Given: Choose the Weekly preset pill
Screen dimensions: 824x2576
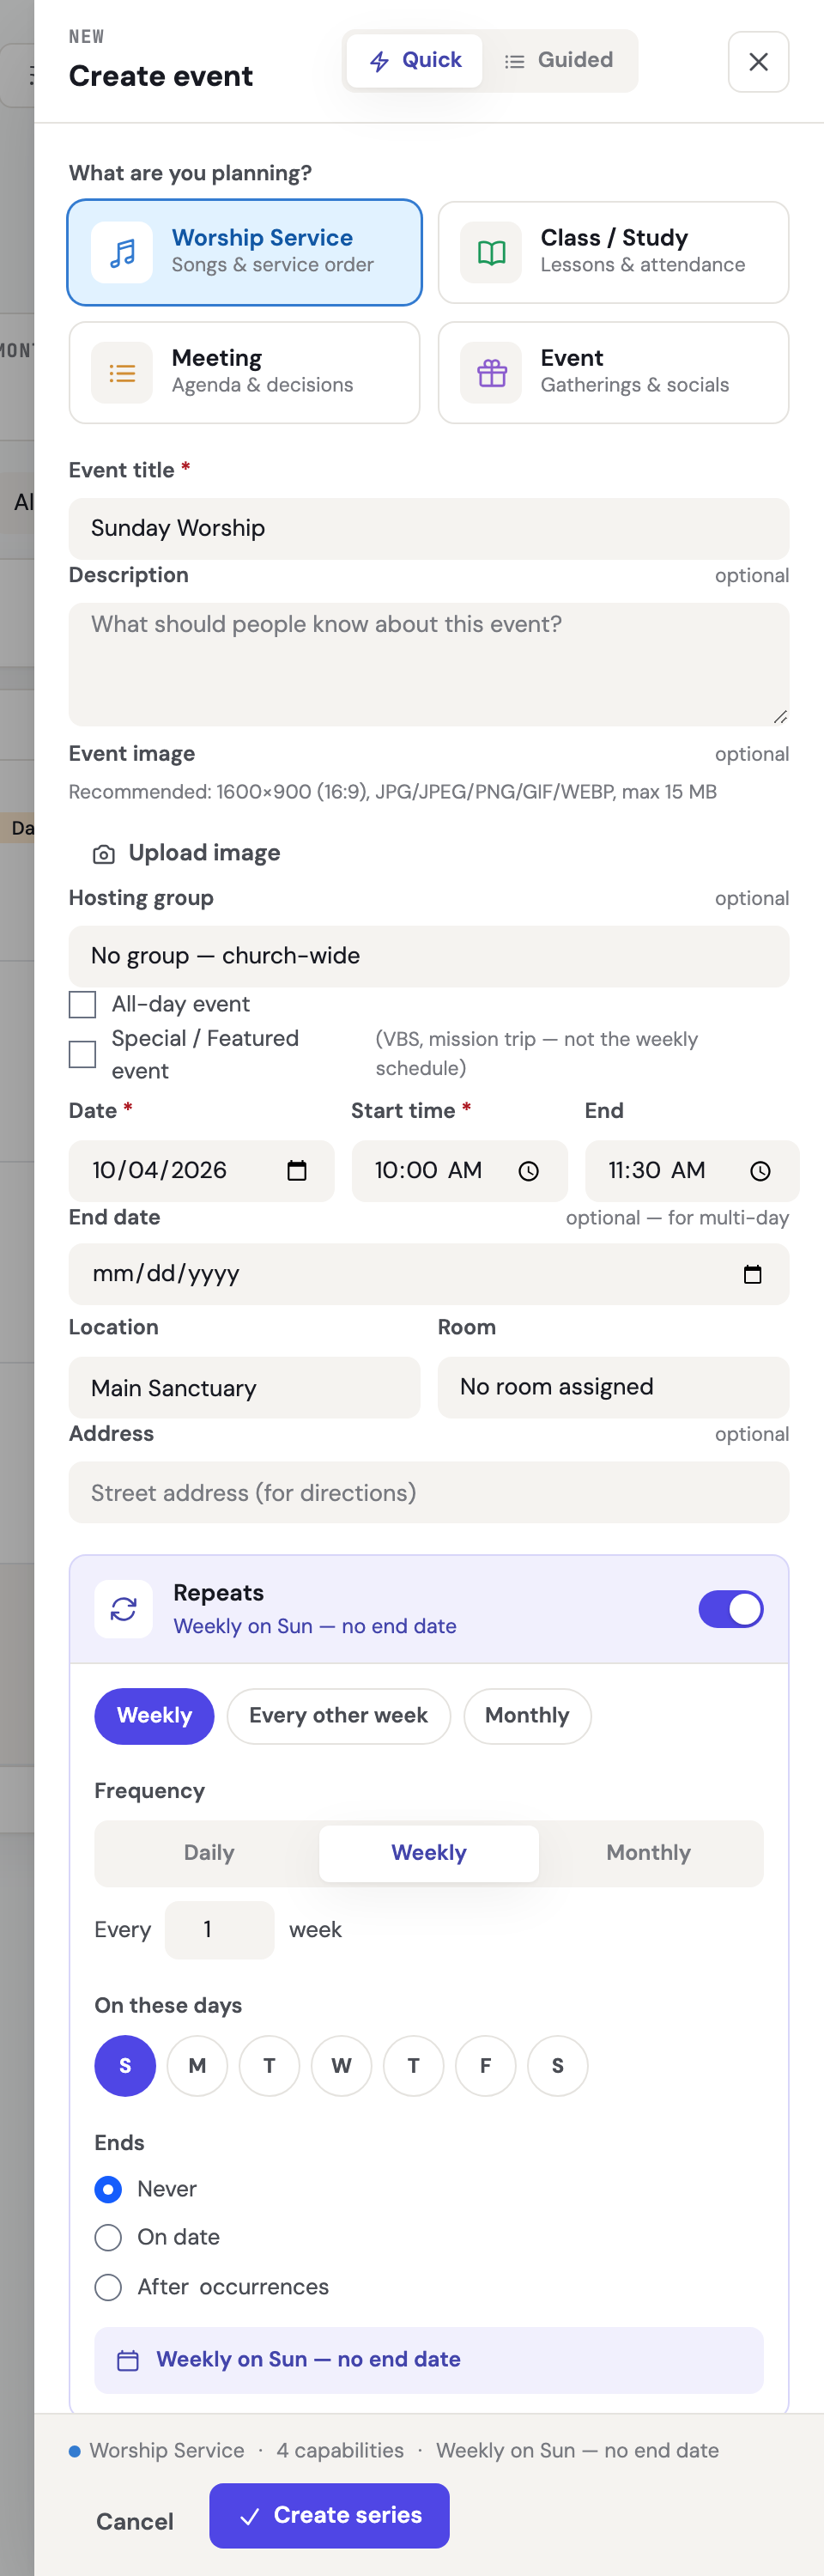Looking at the screenshot, I should (x=154, y=1716).
